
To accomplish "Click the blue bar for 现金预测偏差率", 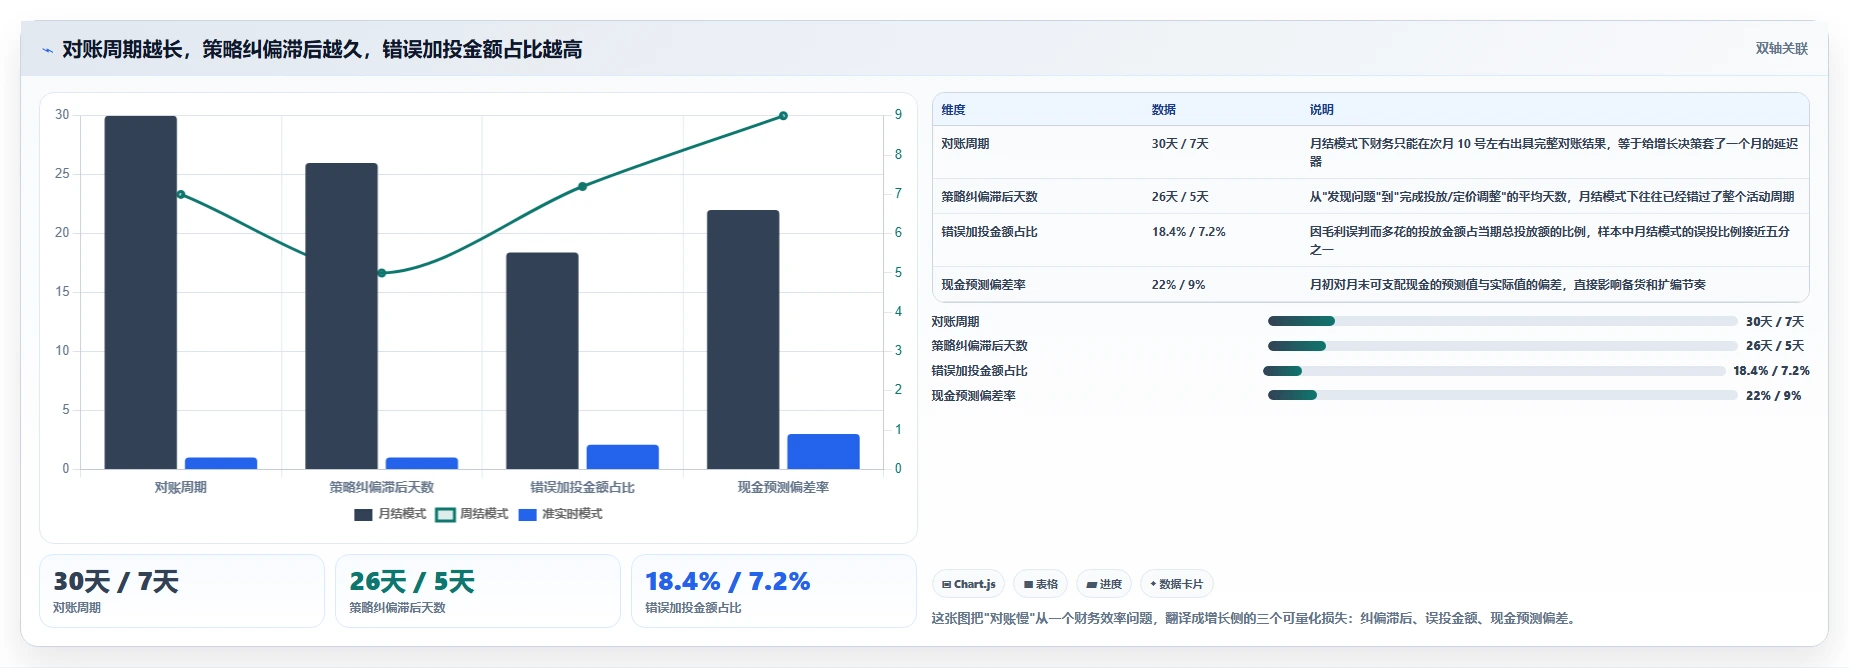I will (x=823, y=451).
